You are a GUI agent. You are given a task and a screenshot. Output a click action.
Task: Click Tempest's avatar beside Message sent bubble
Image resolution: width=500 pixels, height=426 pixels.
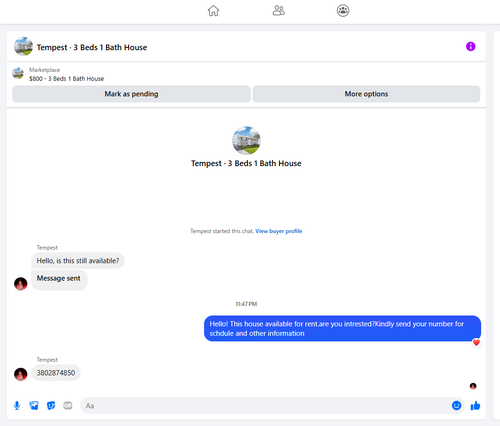coord(21,284)
